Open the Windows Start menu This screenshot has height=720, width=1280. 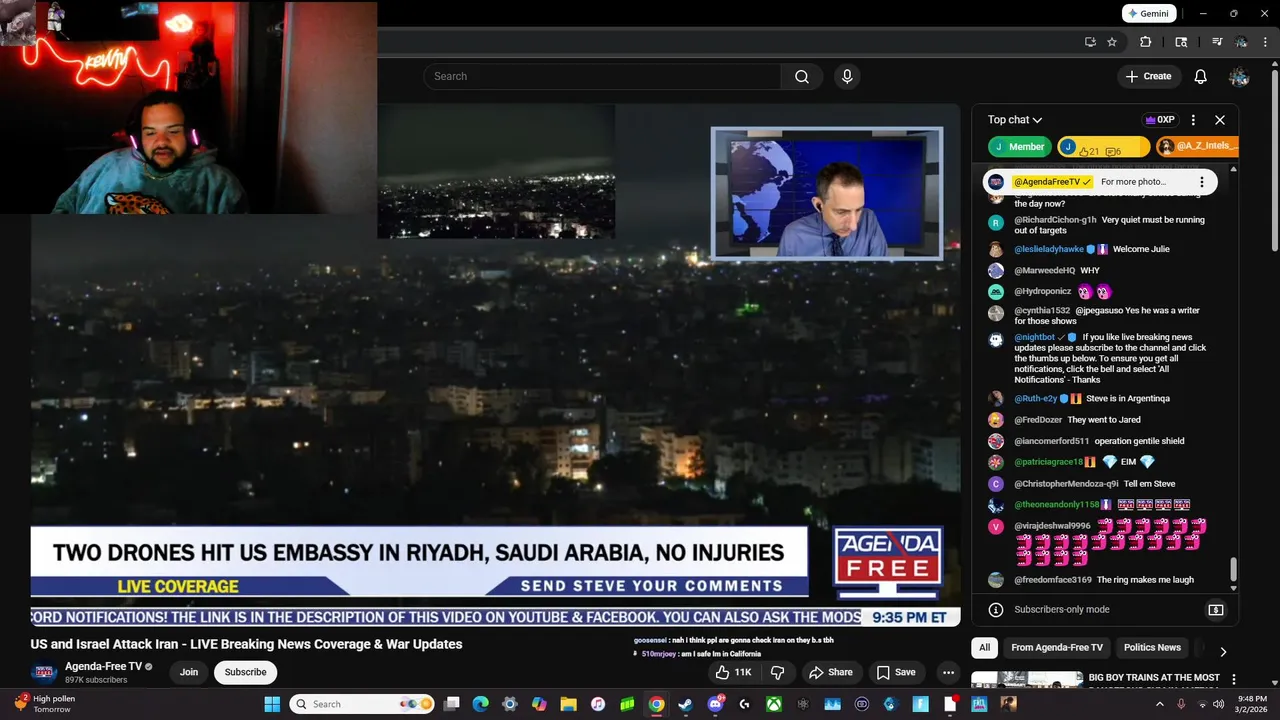click(272, 704)
